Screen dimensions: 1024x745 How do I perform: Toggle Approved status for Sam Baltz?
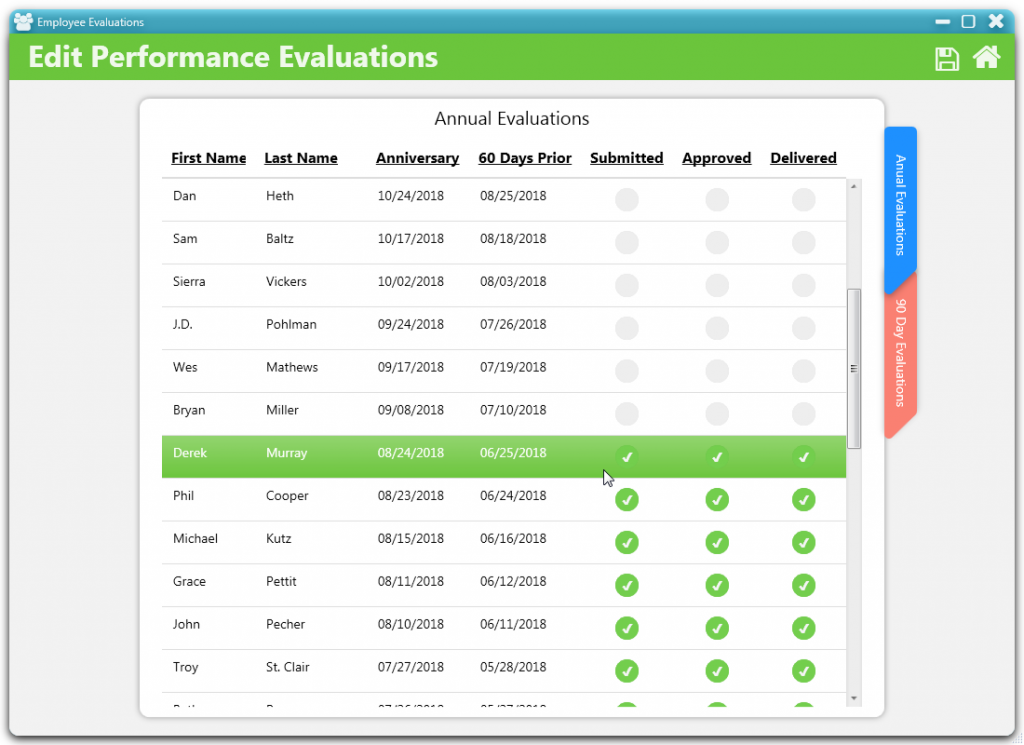(716, 242)
